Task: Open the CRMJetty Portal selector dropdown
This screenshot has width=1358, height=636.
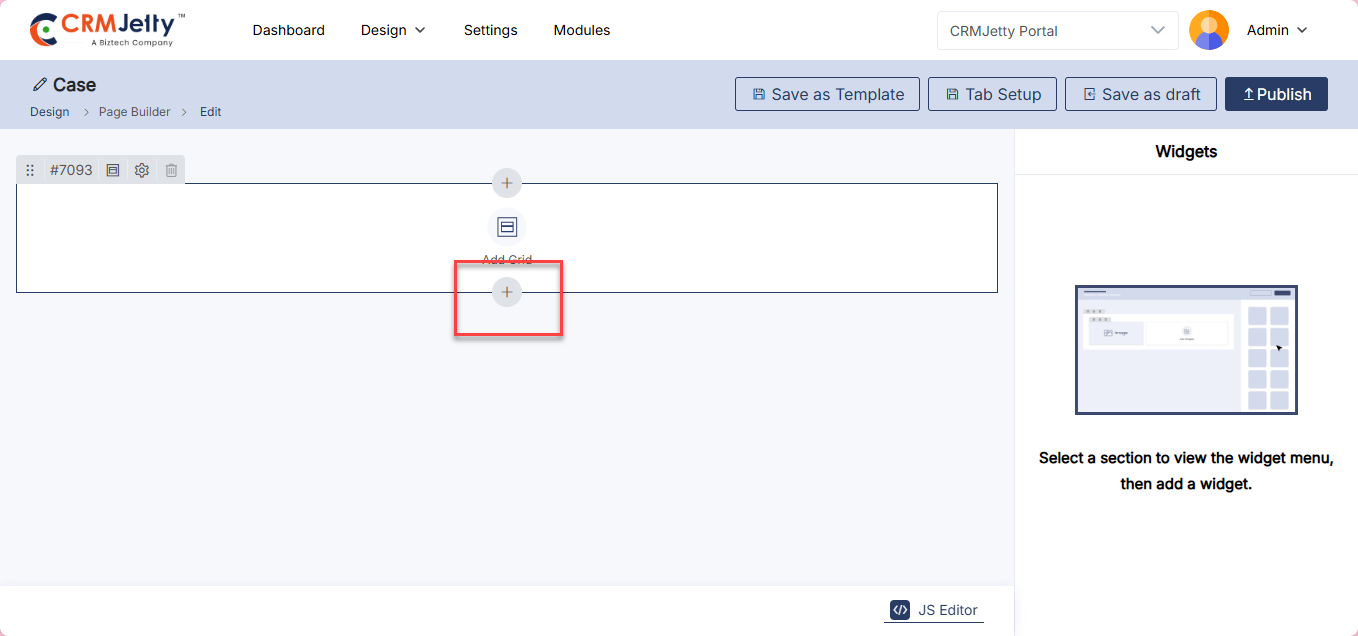Action: (x=1057, y=30)
